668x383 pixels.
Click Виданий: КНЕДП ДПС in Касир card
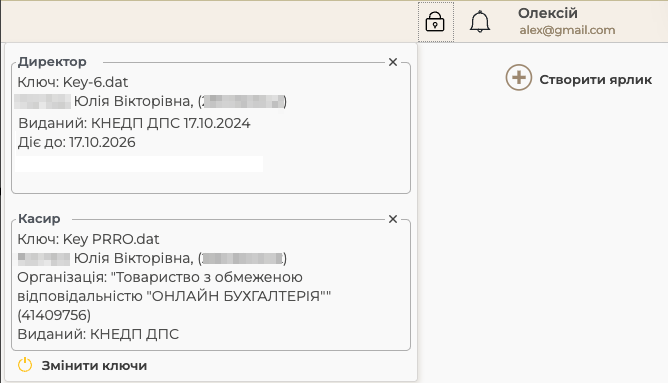coord(98,334)
